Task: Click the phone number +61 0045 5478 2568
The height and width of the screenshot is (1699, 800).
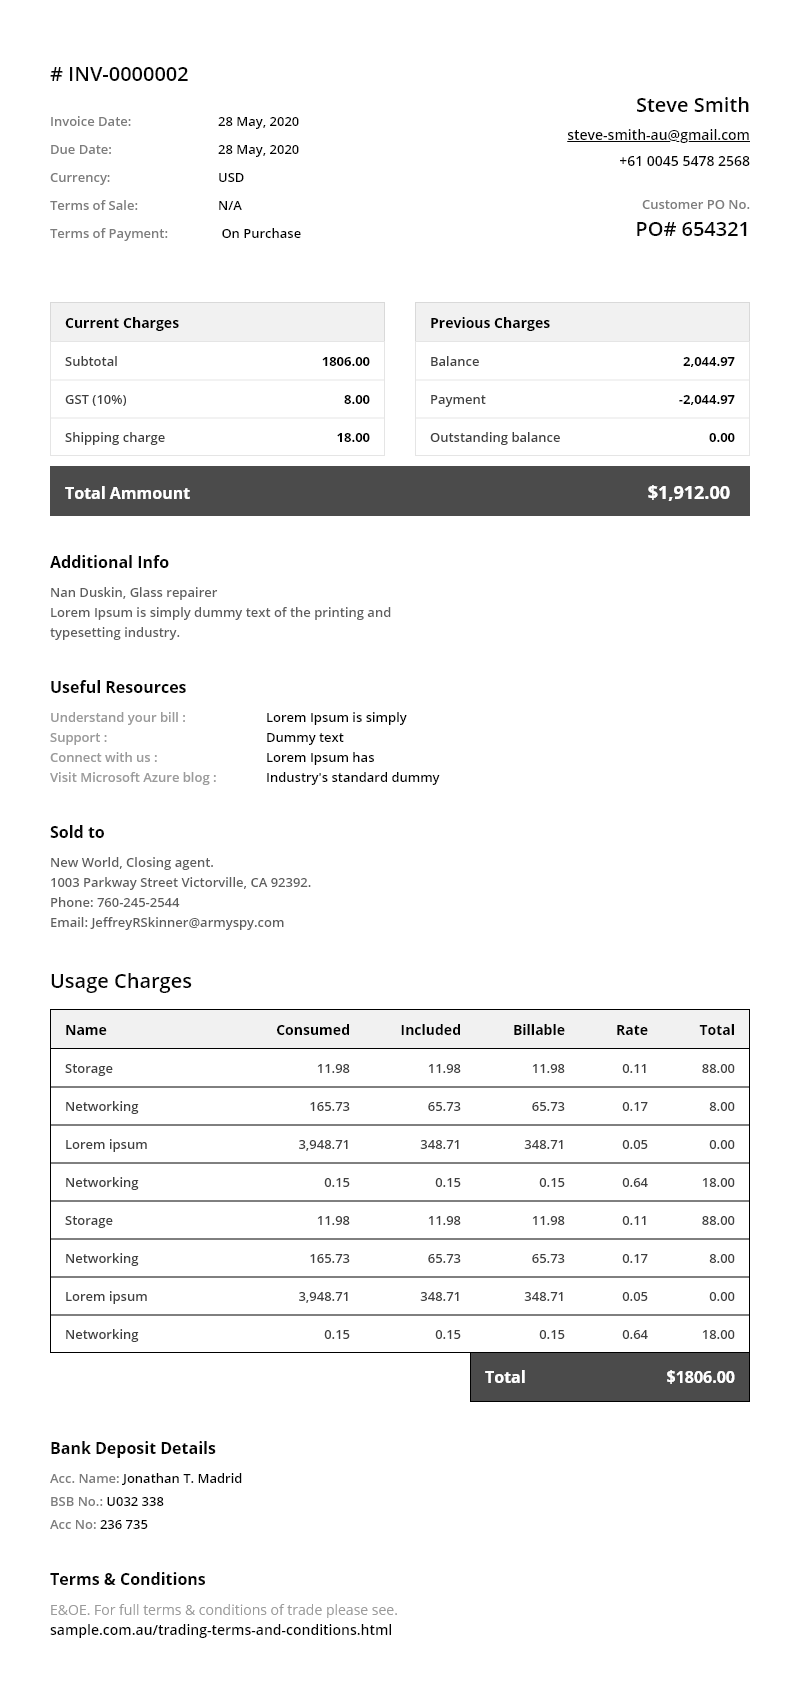Action: pos(684,161)
